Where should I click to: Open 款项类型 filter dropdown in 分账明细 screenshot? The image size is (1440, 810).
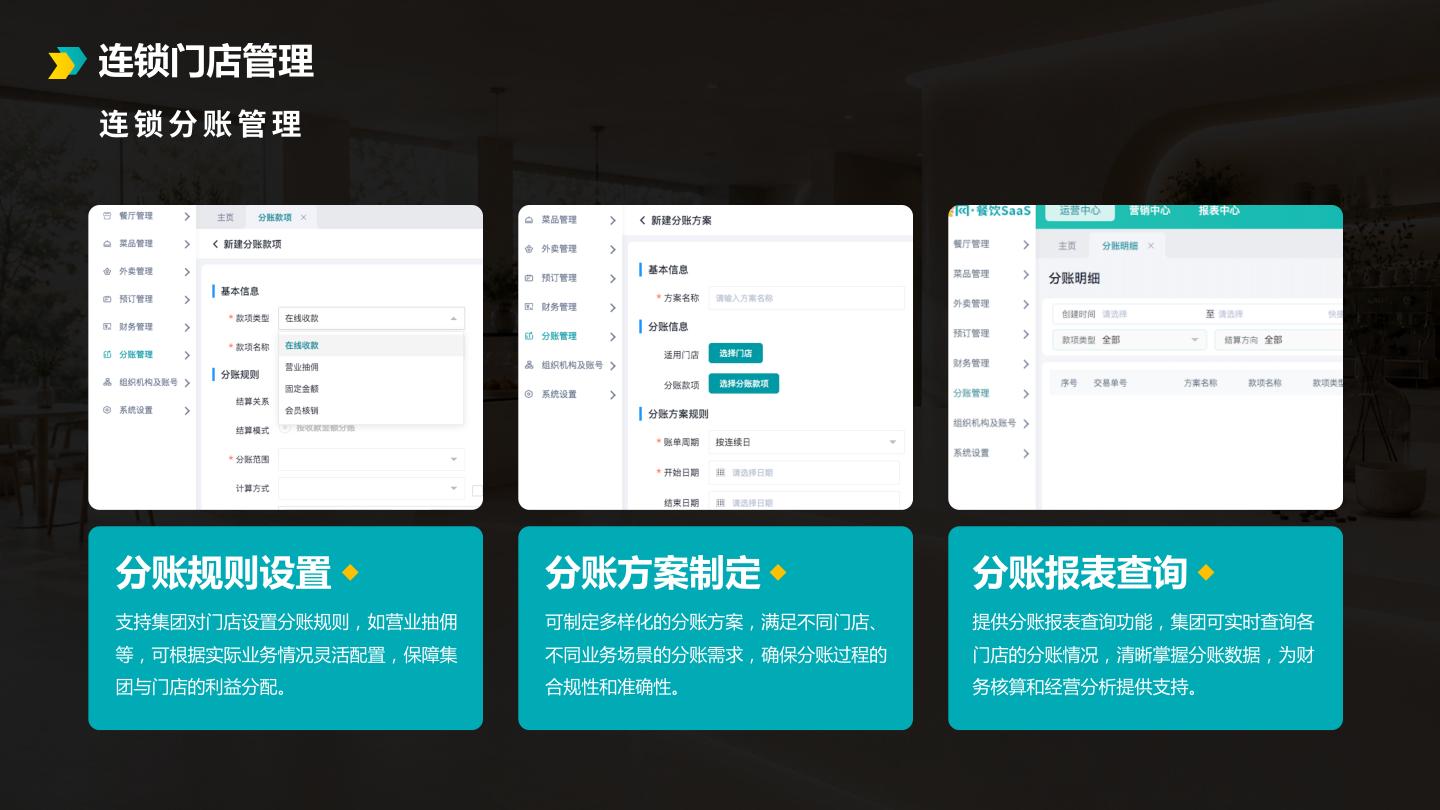click(x=1129, y=340)
